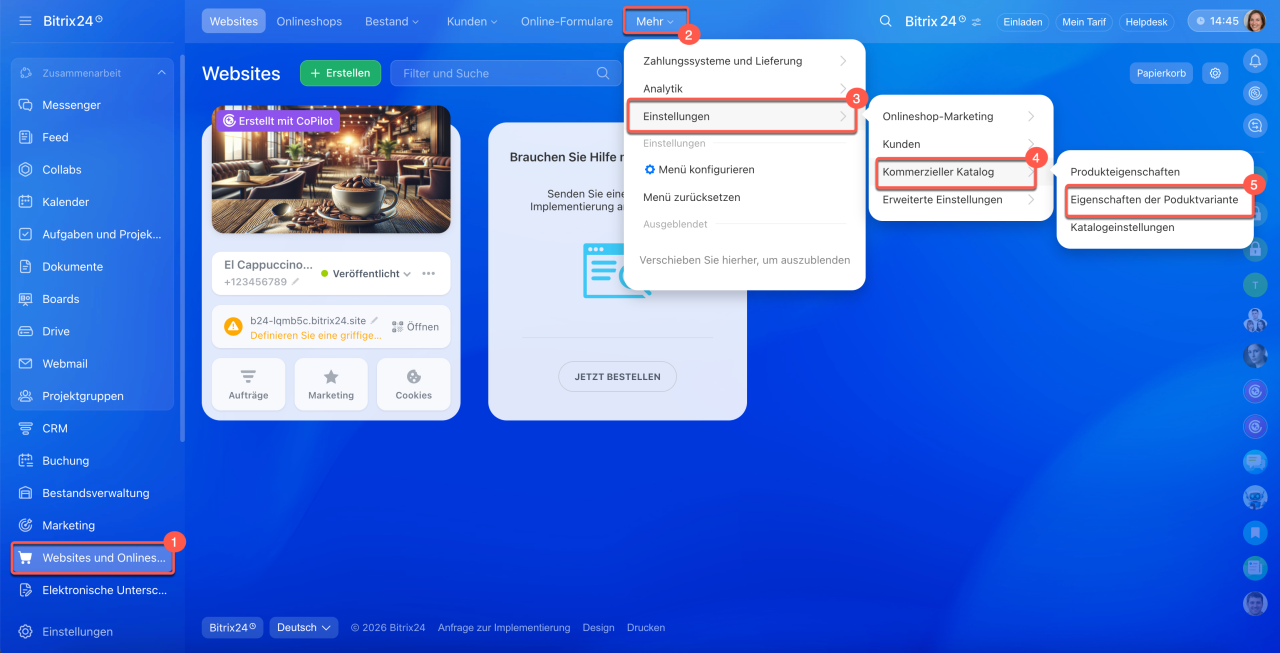Viewport: 1280px width, 653px height.
Task: Open the Kunden entry in Einstellungen submenu
Action: click(x=960, y=144)
